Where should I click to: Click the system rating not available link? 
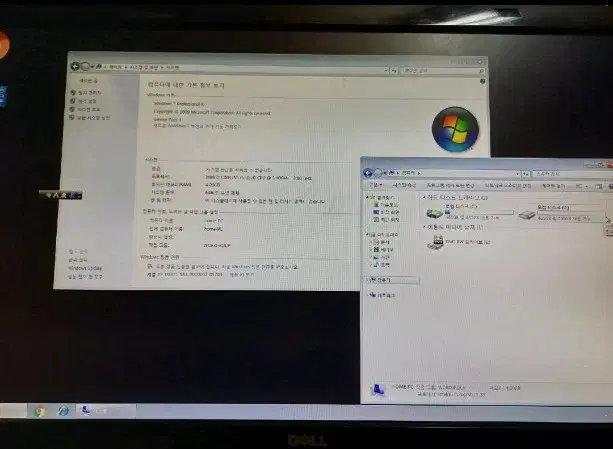(x=238, y=170)
